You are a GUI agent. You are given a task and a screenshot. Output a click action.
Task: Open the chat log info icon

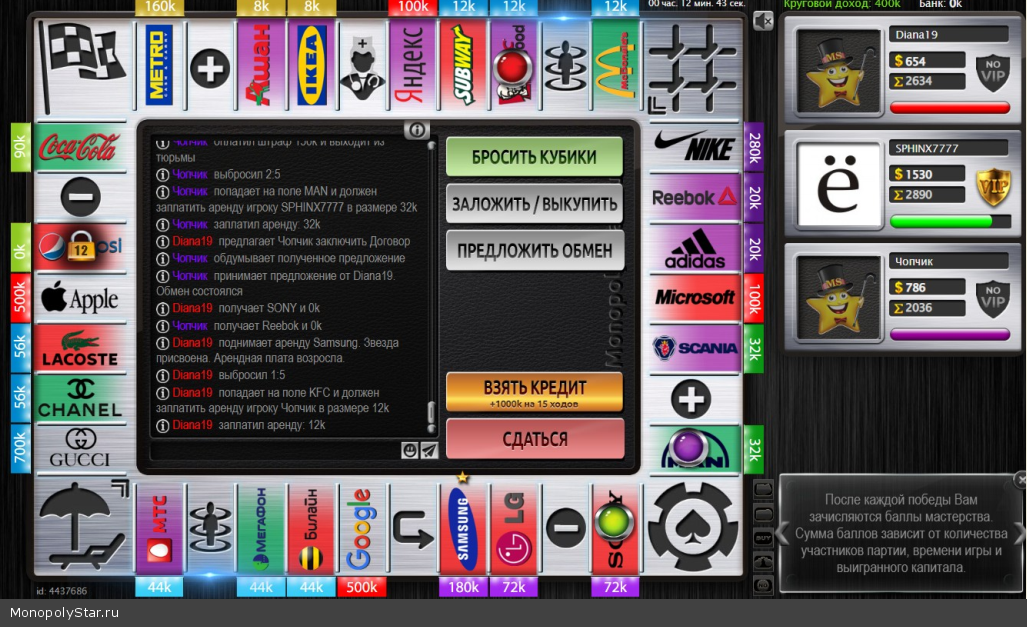click(417, 130)
